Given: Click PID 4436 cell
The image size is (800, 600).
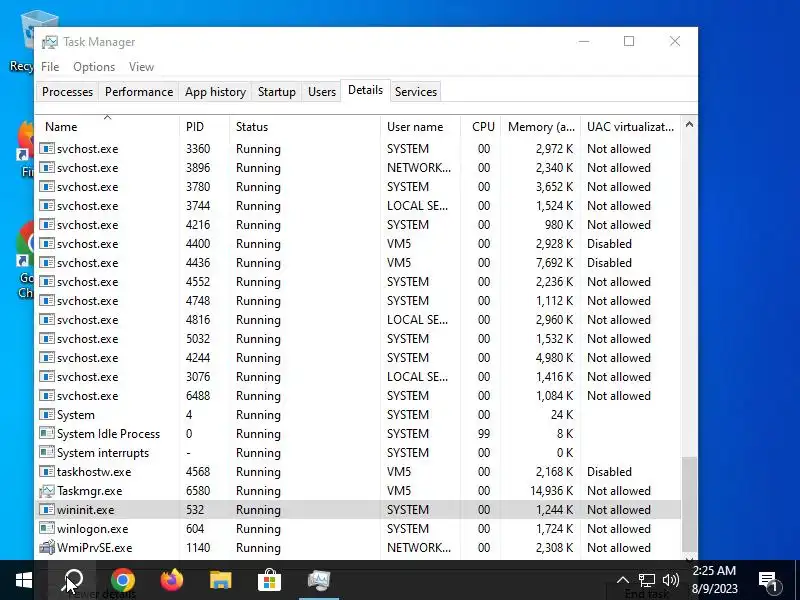Looking at the screenshot, I should [198, 263].
